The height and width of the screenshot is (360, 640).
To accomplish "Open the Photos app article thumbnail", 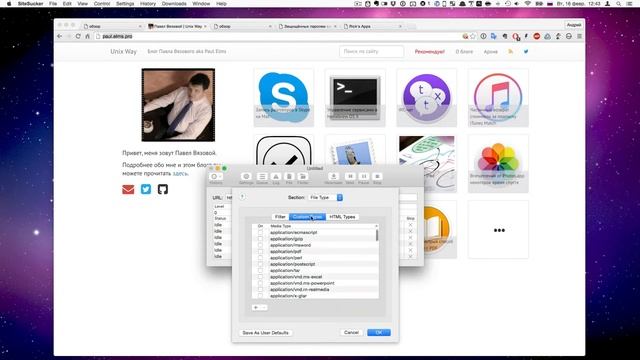I will pyautogui.click(x=498, y=163).
